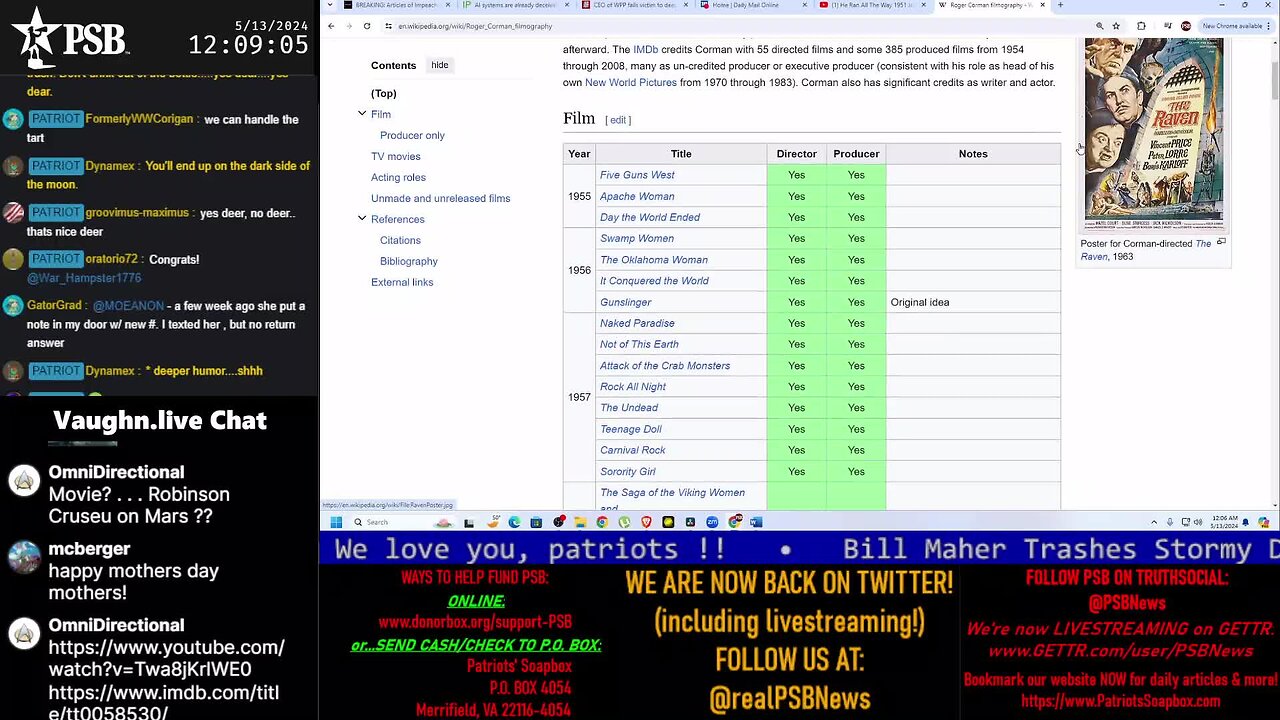Collapse the Film section in Contents
This screenshot has height=720, width=1280.
pos(362,114)
